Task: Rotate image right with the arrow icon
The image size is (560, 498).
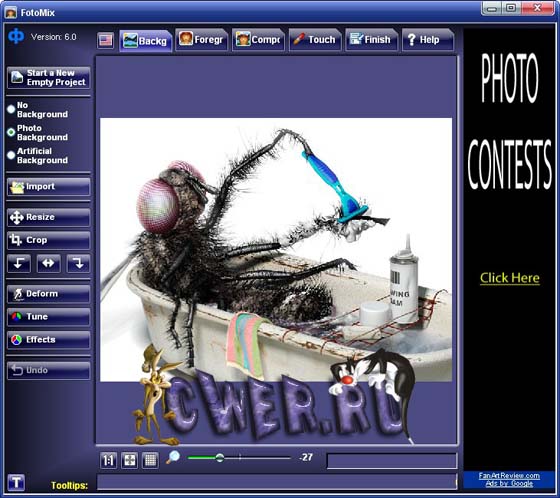Action: (x=78, y=264)
